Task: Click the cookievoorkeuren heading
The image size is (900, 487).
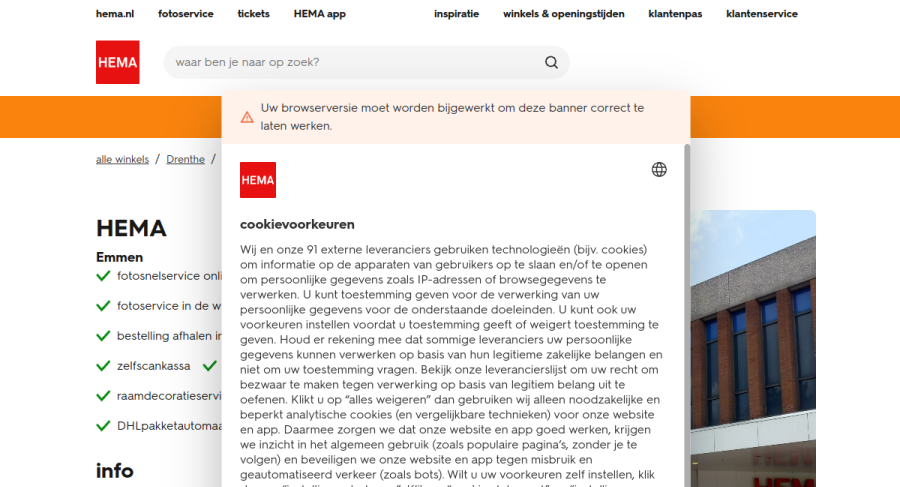Action: pos(297,225)
